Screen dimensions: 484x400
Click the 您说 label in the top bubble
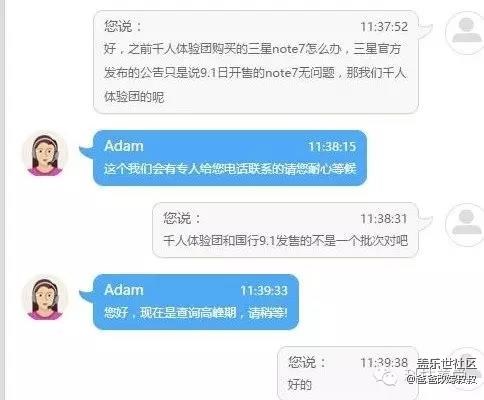coord(123,26)
